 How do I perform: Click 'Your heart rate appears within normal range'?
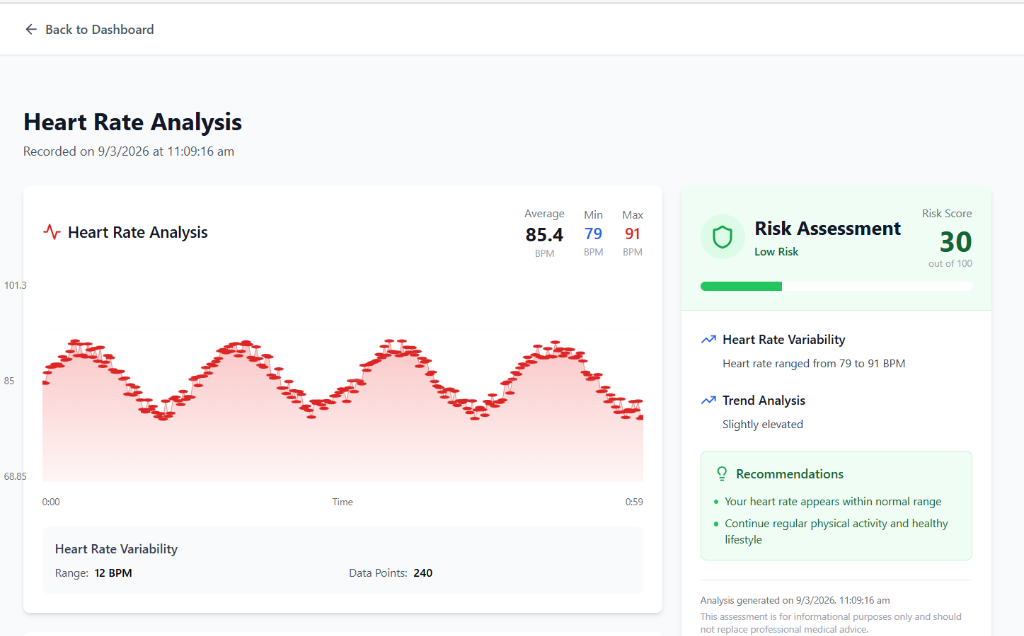[x=833, y=501]
